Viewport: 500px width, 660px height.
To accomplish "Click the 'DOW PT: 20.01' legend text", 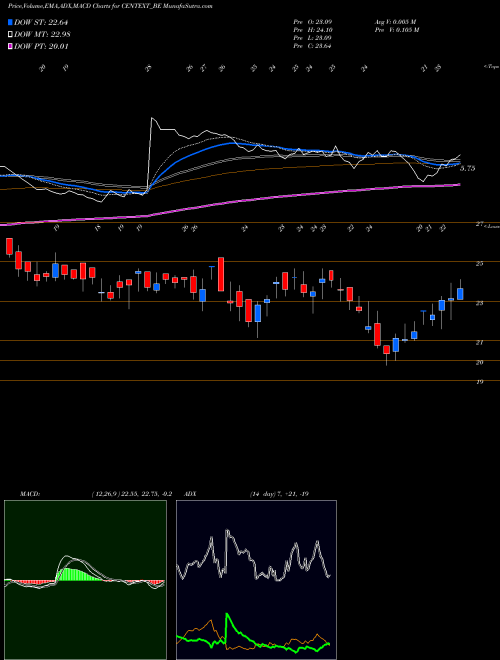I will [x=41, y=47].
